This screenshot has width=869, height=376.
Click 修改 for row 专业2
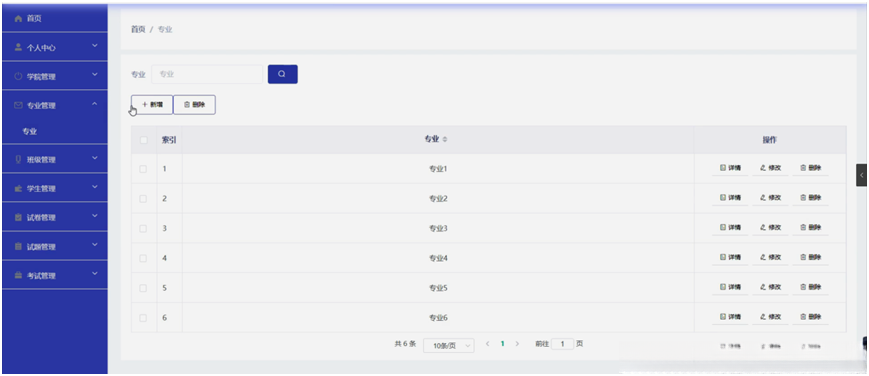coord(770,197)
